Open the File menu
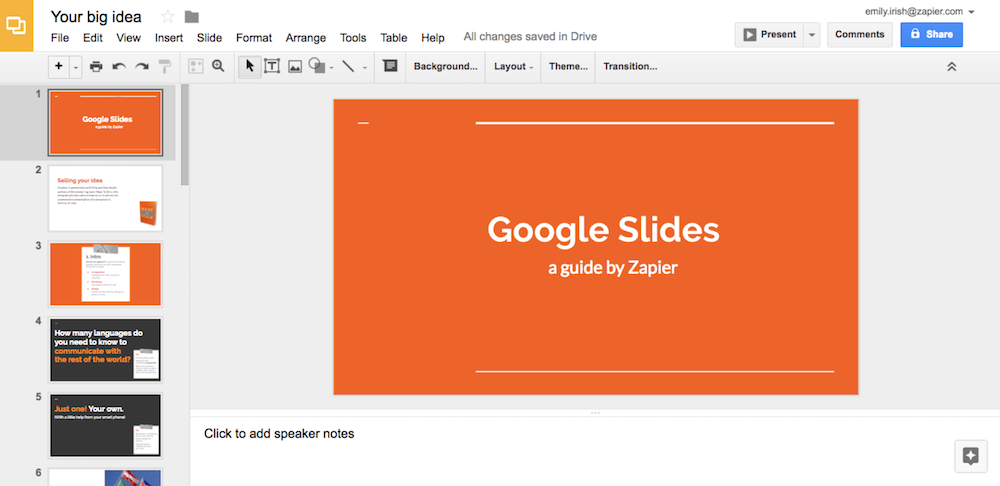This screenshot has height=486, width=1000. click(60, 38)
